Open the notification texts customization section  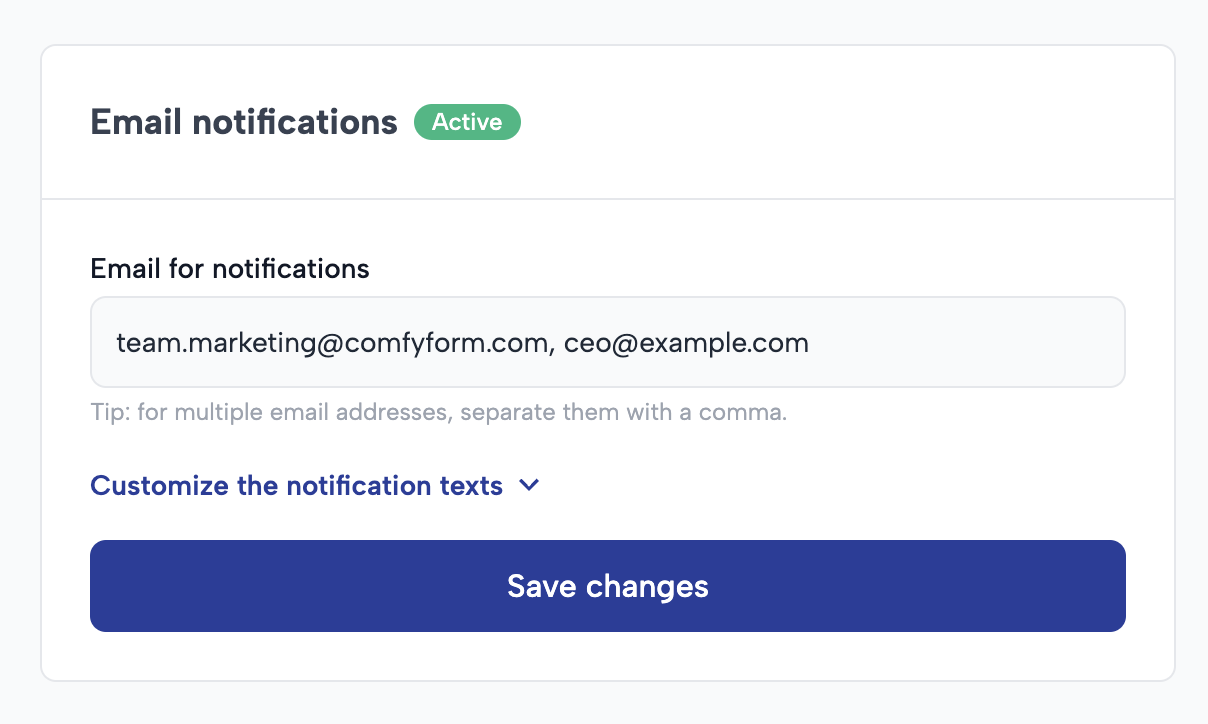coord(296,485)
